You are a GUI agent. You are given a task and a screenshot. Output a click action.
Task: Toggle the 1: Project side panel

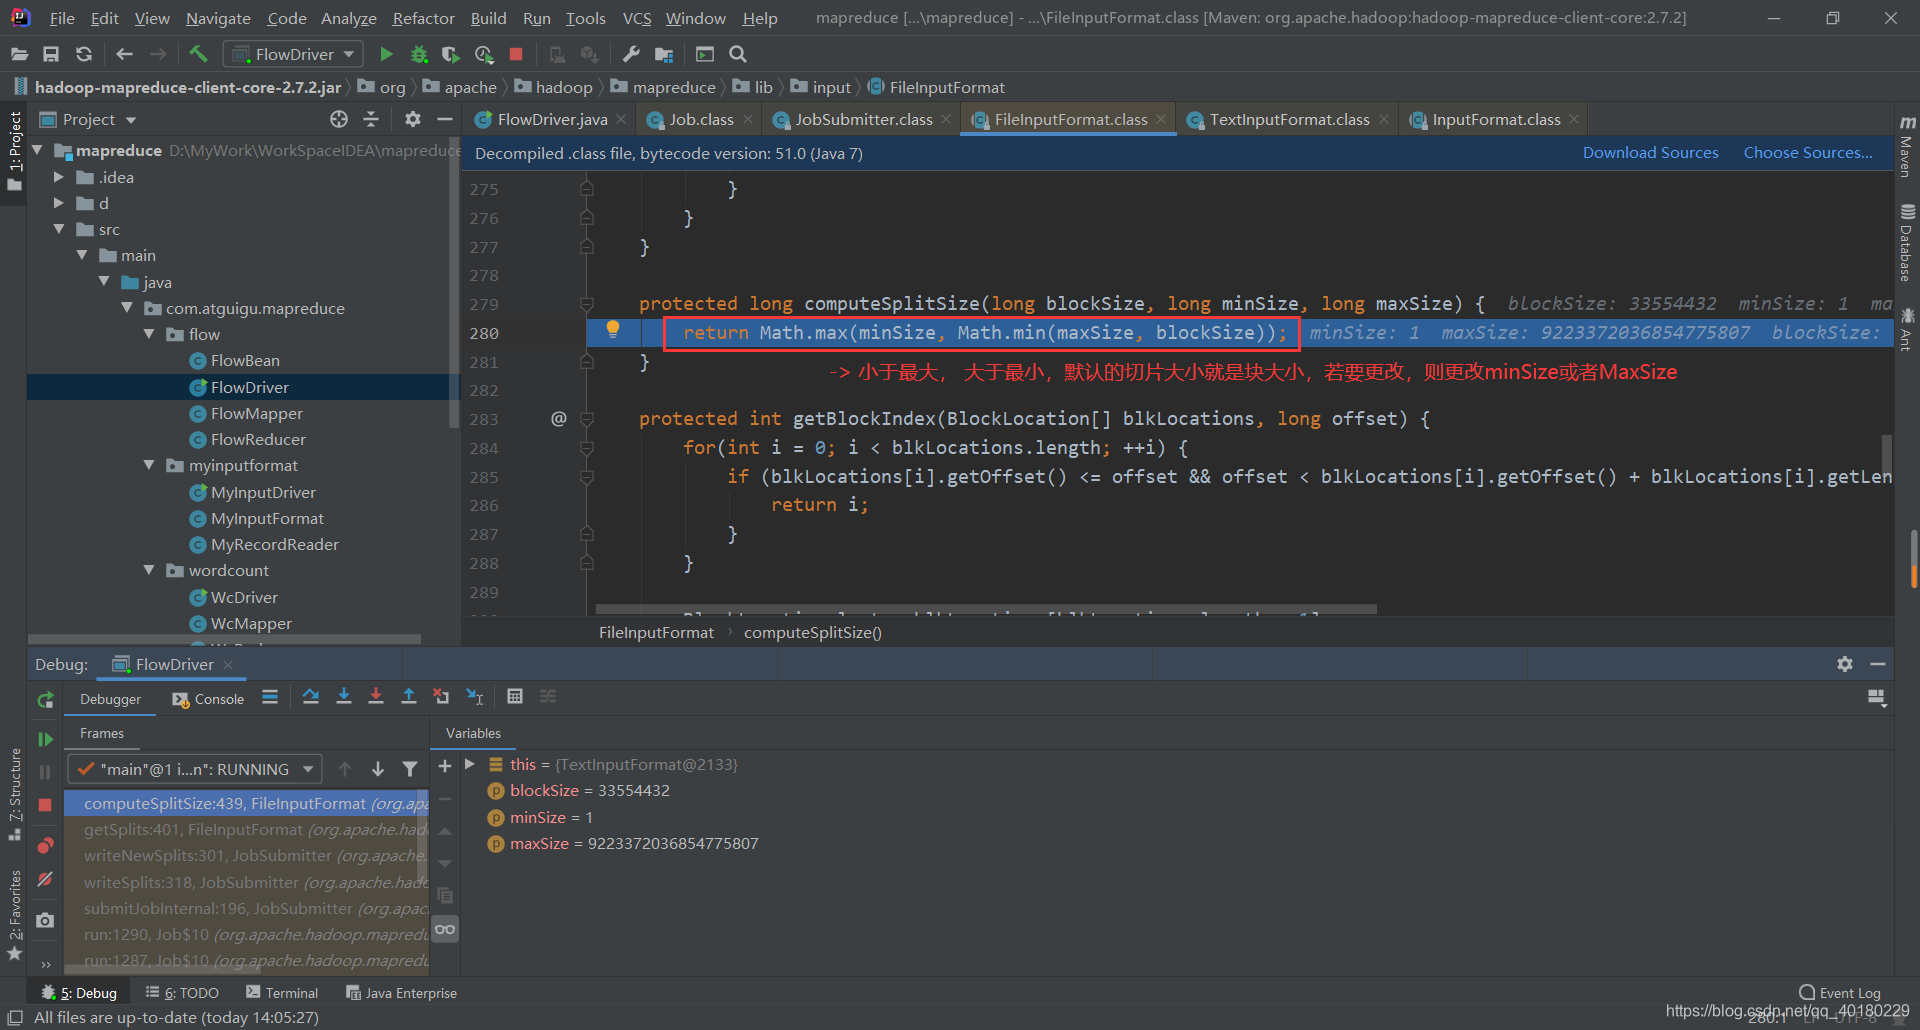click(14, 150)
